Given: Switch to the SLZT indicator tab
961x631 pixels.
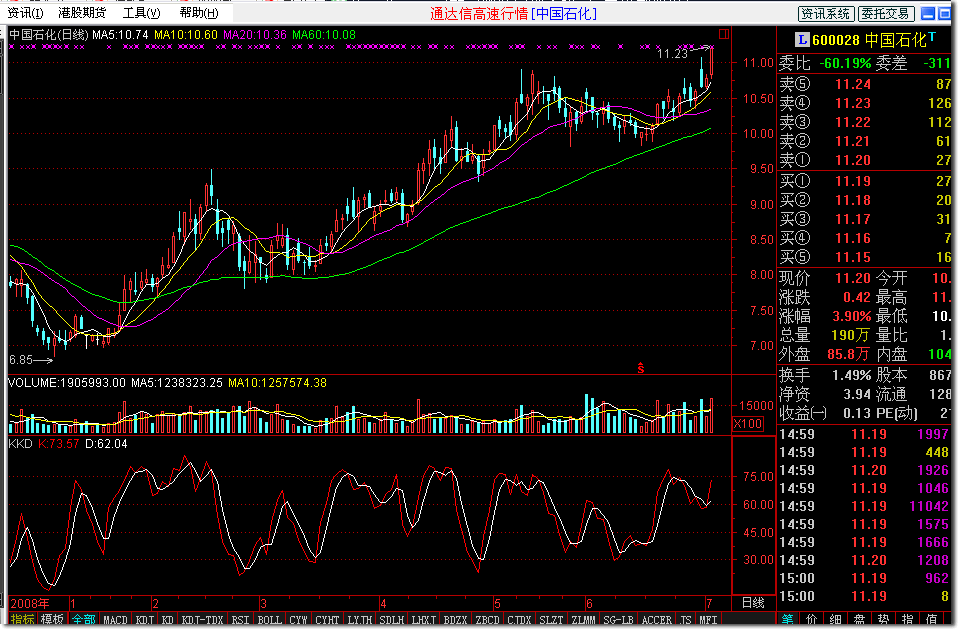Looking at the screenshot, I should 551,620.
